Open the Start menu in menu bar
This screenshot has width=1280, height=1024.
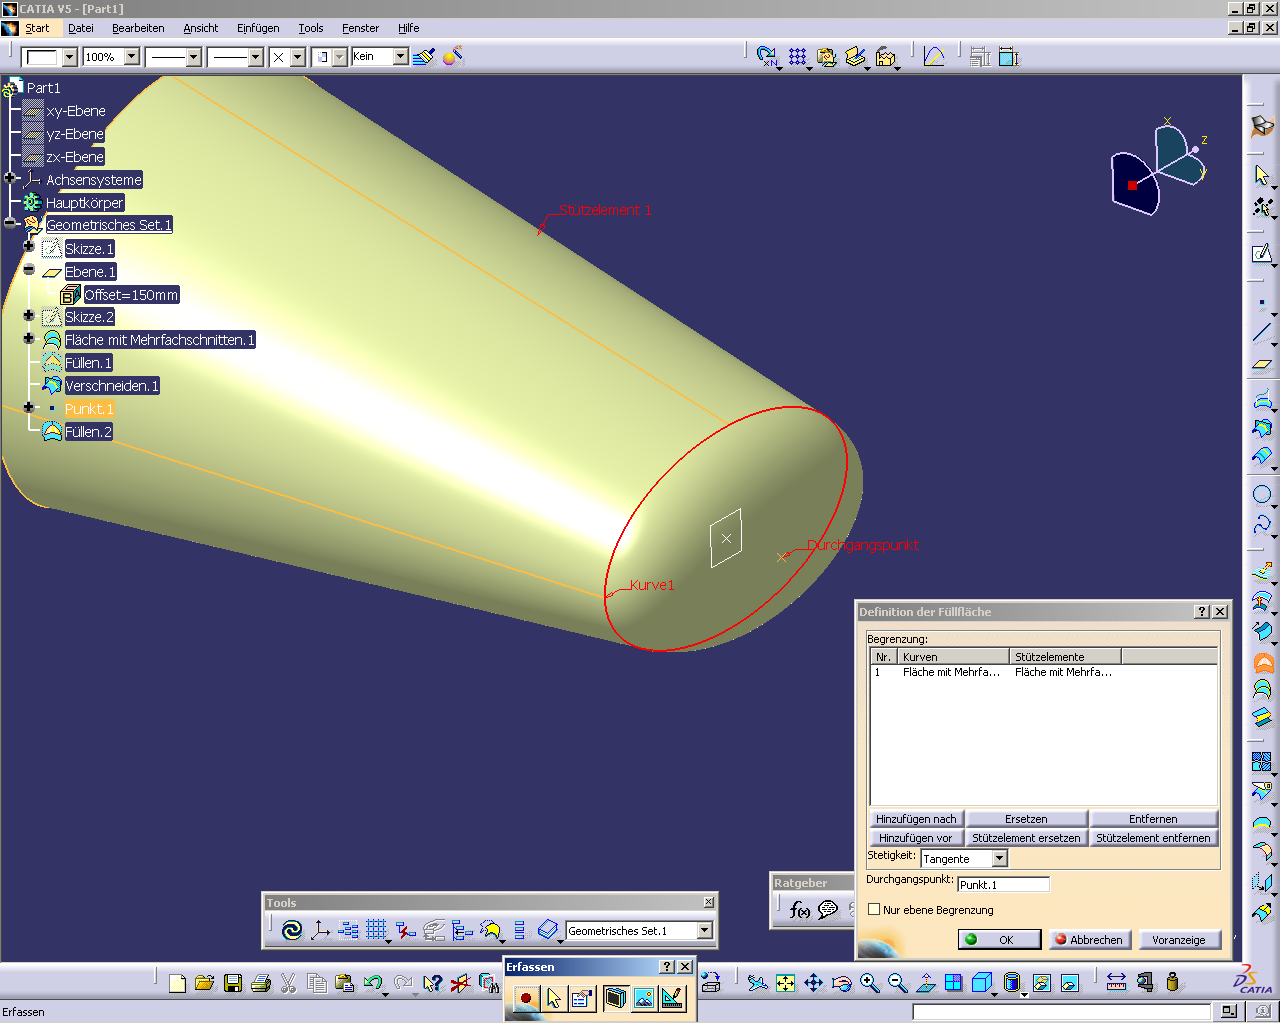37,28
